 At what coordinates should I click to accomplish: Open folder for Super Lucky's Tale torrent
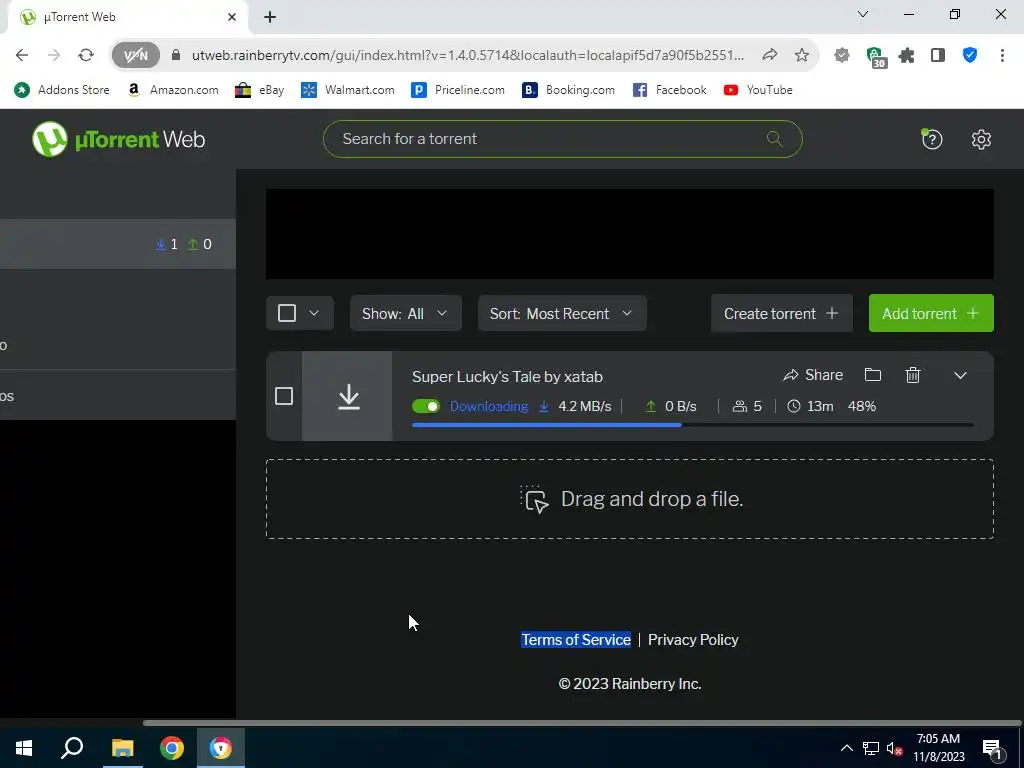coord(872,375)
